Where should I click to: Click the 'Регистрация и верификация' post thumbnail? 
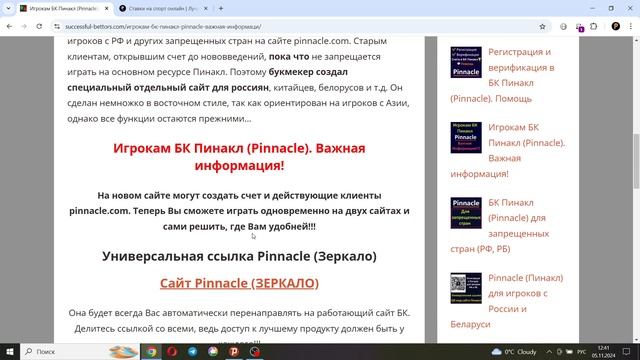pyautogui.click(x=466, y=62)
